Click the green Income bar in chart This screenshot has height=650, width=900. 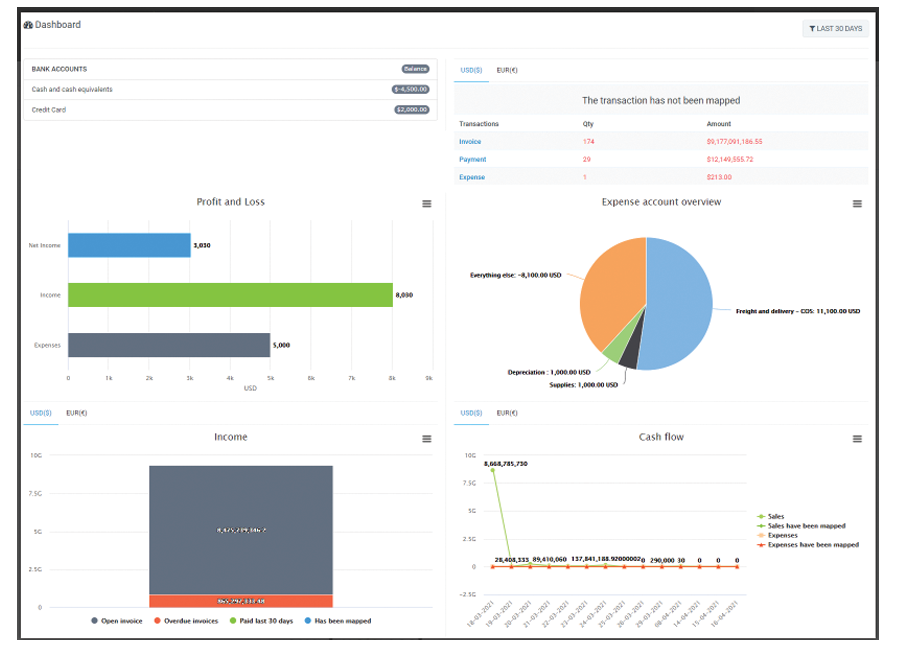pos(230,295)
